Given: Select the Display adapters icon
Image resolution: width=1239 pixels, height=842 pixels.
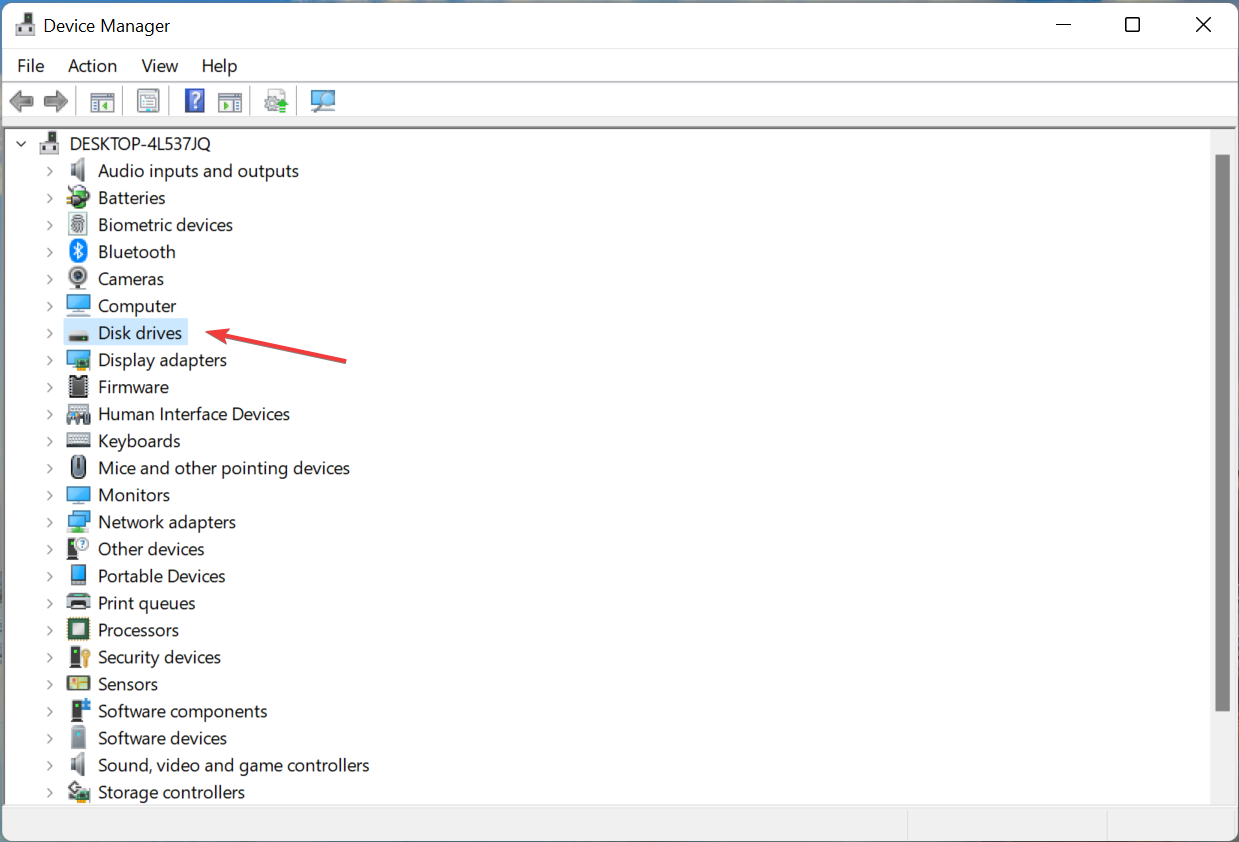Looking at the screenshot, I should (x=78, y=360).
